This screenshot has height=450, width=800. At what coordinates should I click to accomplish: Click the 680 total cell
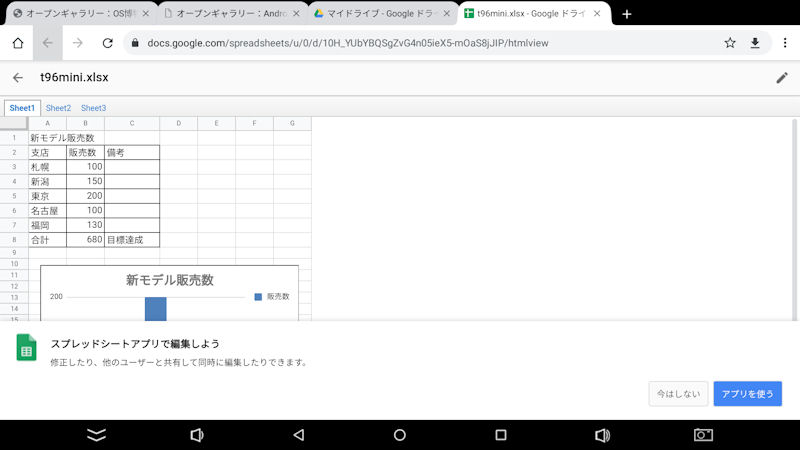click(85, 240)
